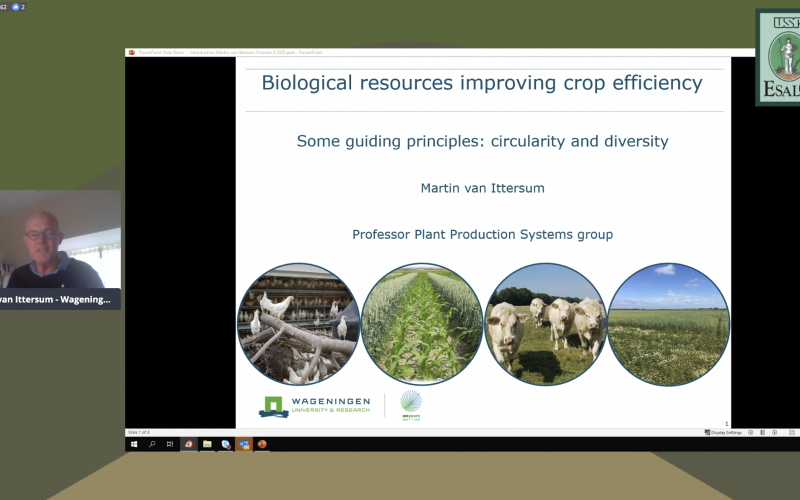800x500 pixels.
Task: Click the slide title 'Biological resources improving crop efficiency'
Action: click(482, 83)
